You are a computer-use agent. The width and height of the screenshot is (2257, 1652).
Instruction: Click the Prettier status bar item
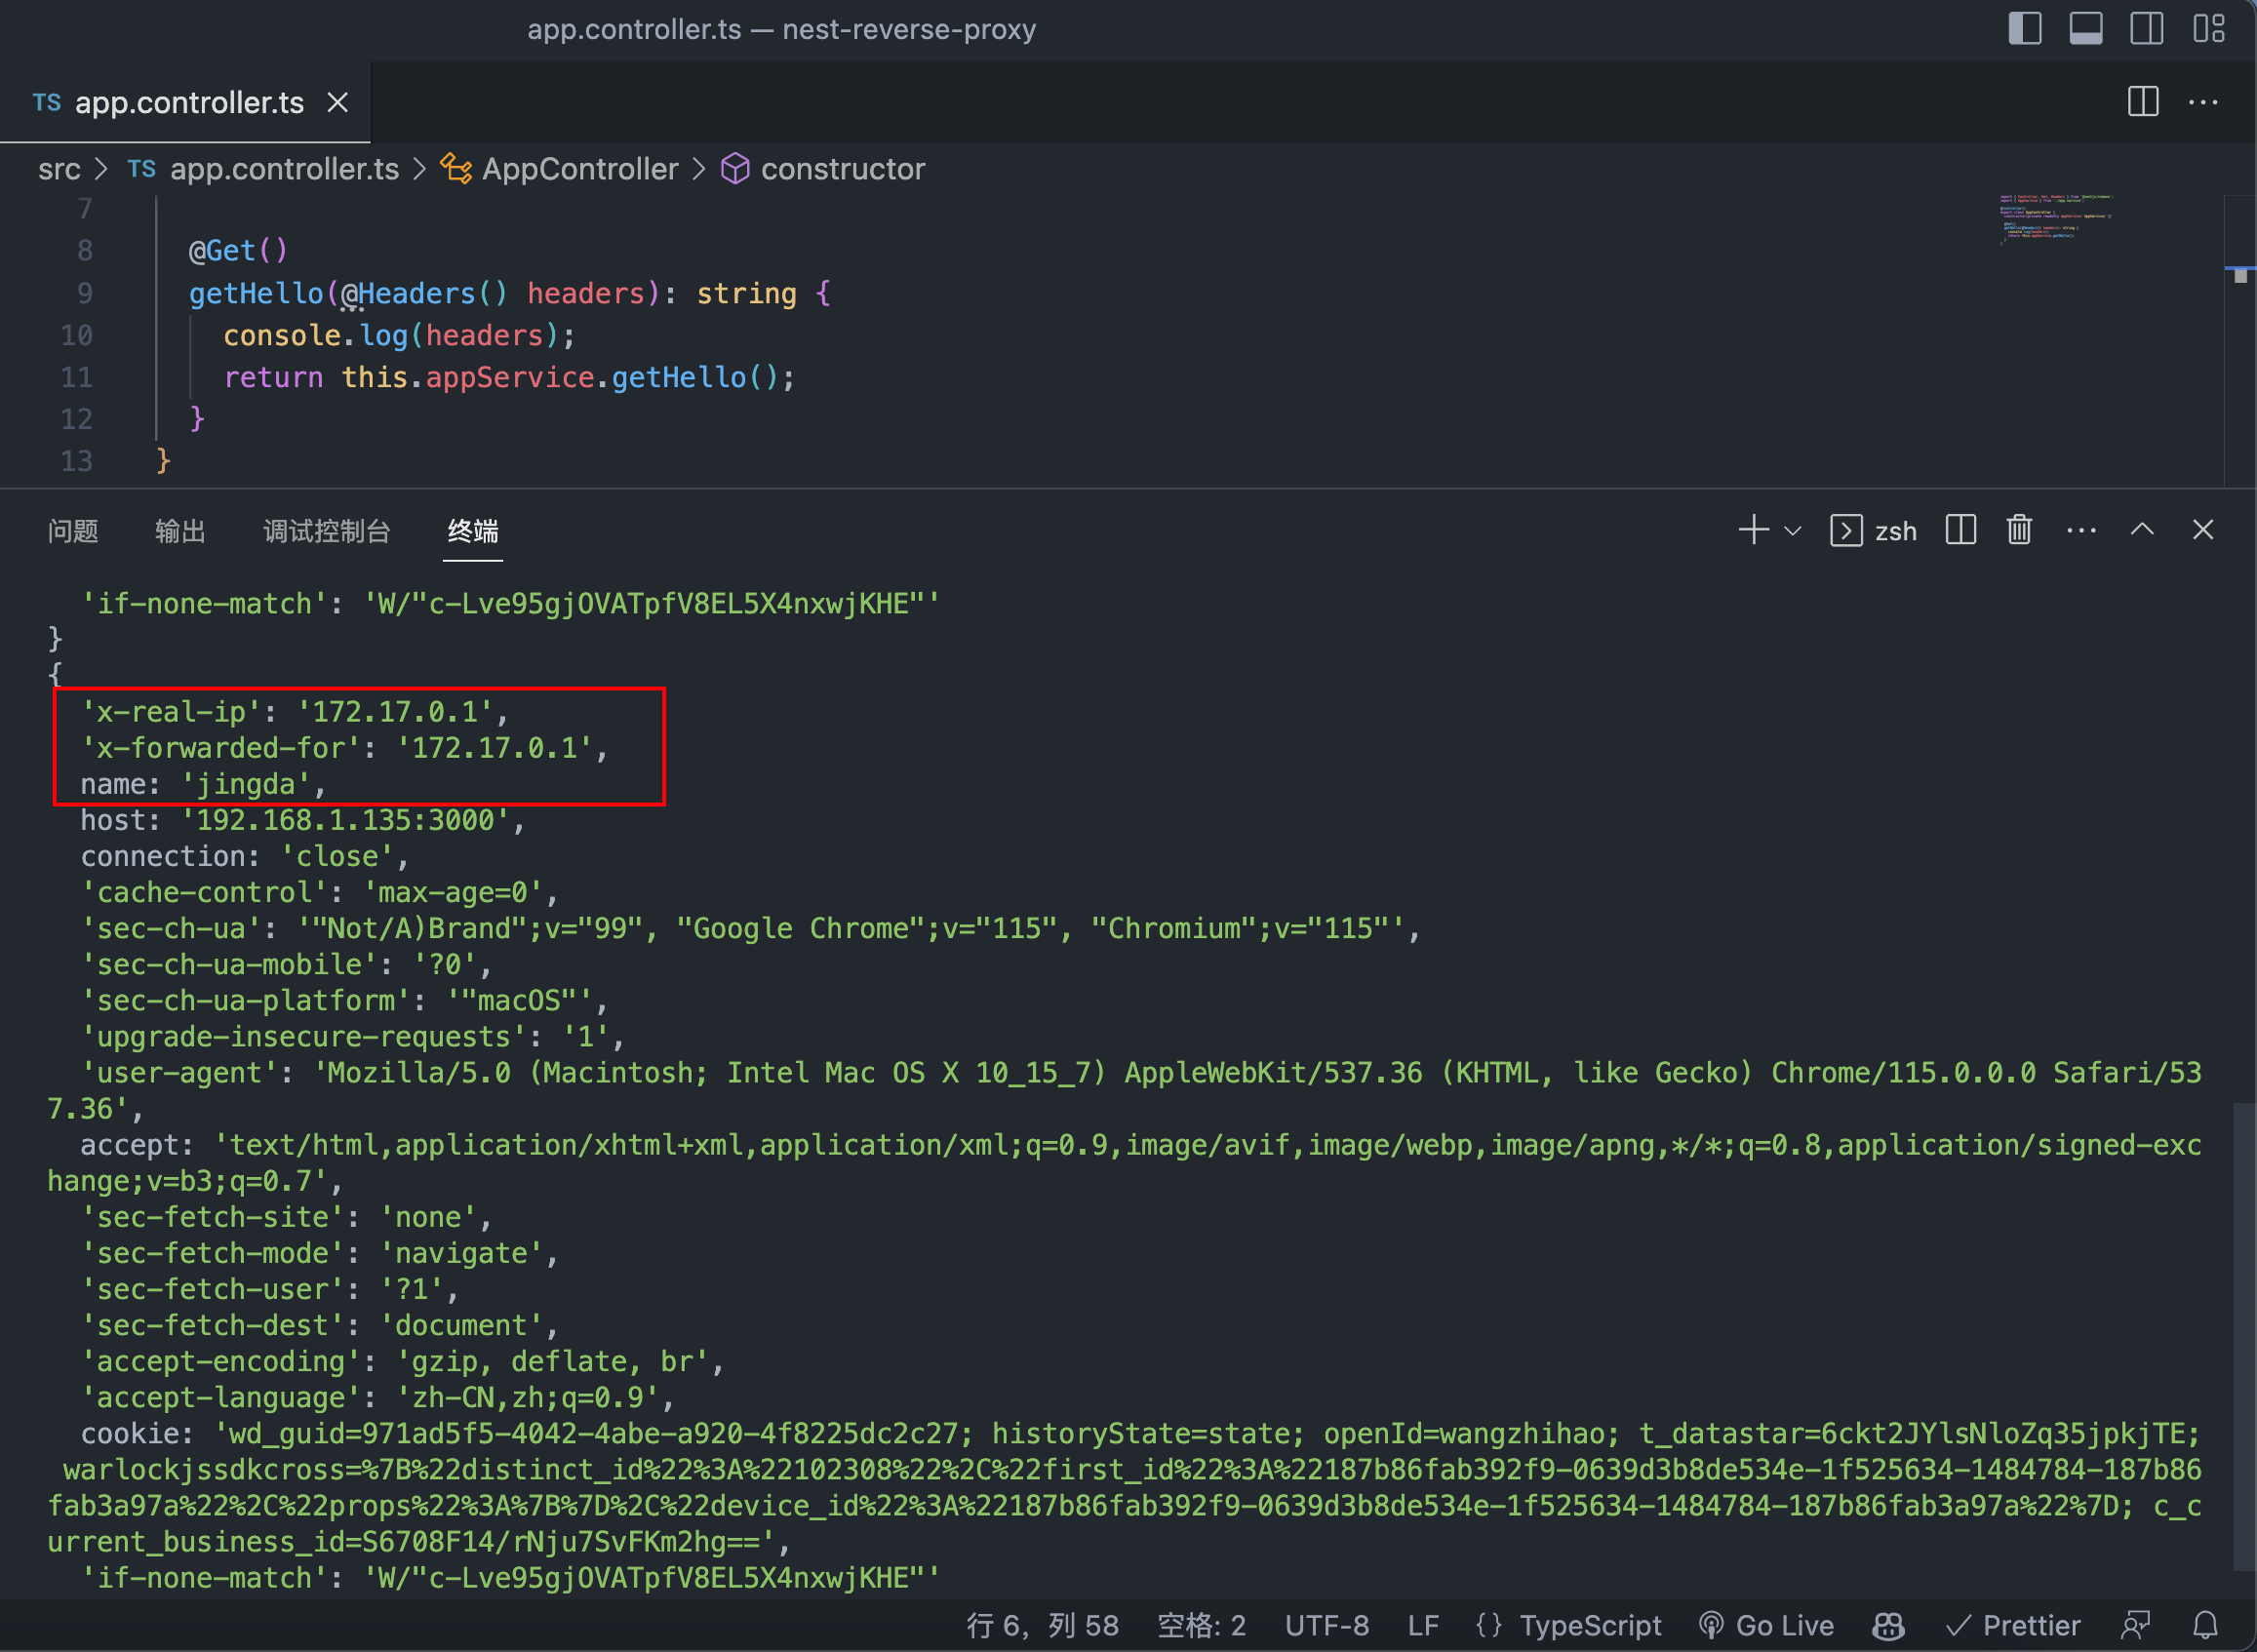2013,1625
